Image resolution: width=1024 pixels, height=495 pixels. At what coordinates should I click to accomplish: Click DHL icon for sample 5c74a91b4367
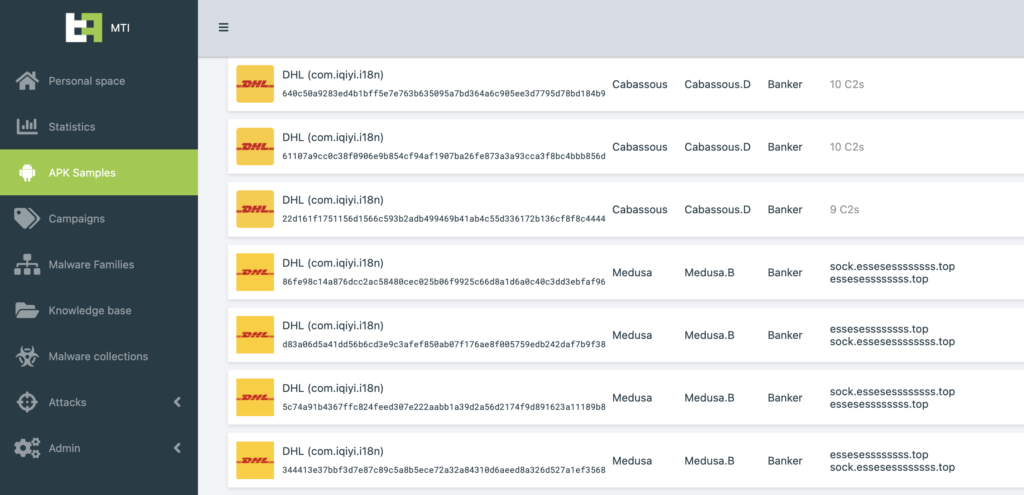(x=255, y=397)
